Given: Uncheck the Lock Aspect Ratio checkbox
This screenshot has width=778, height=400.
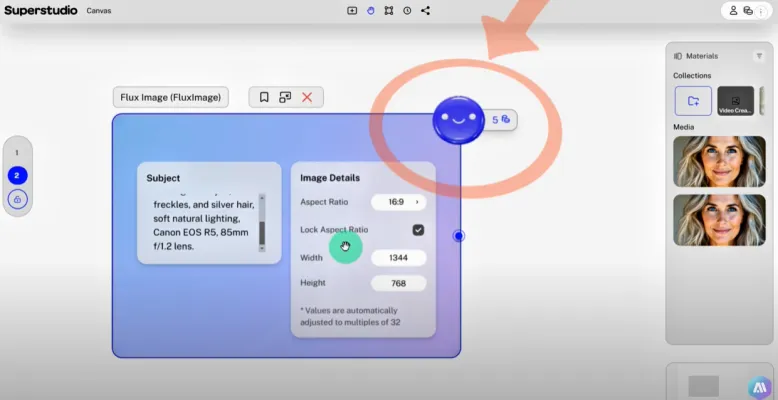Looking at the screenshot, I should point(418,230).
